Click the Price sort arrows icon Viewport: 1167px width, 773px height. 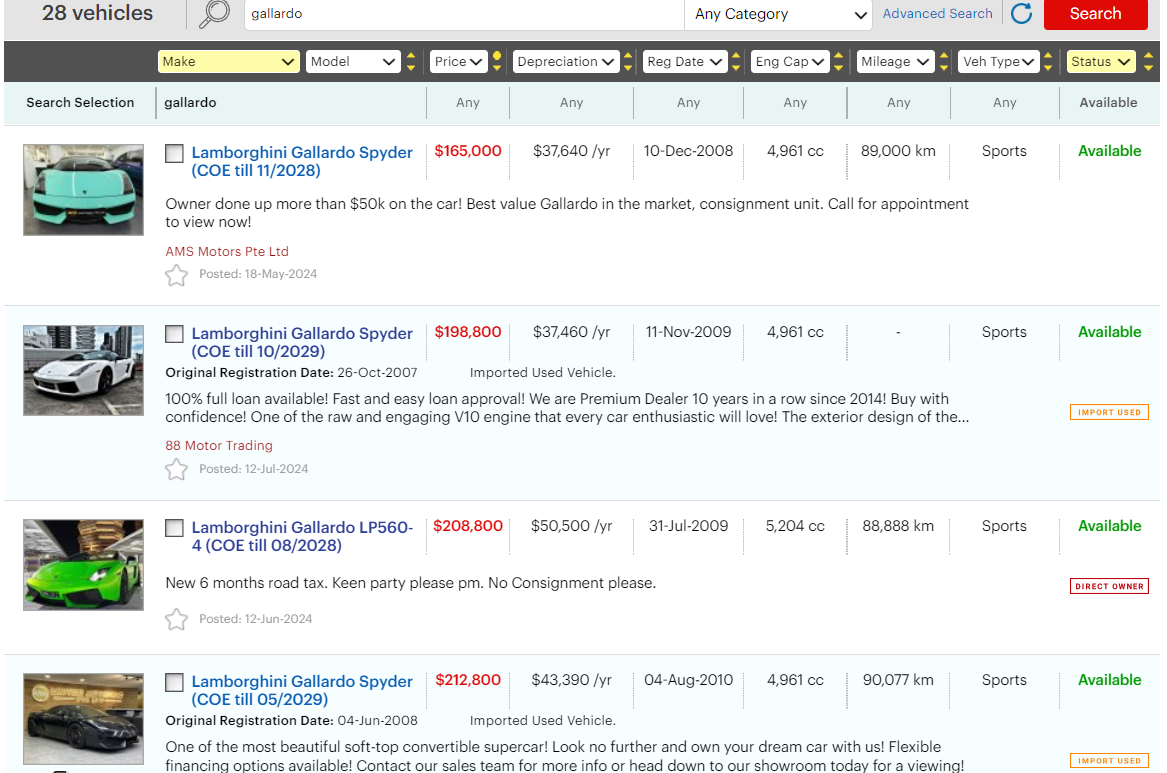tap(497, 62)
